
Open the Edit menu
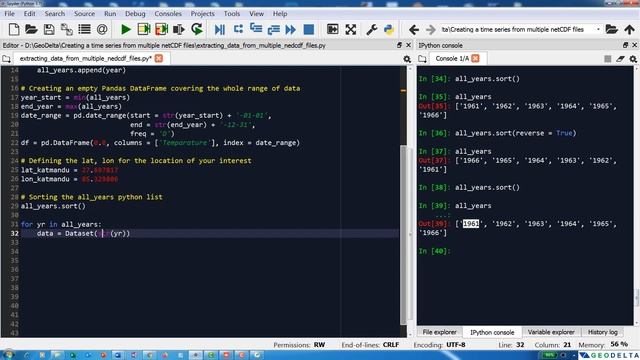29,13
